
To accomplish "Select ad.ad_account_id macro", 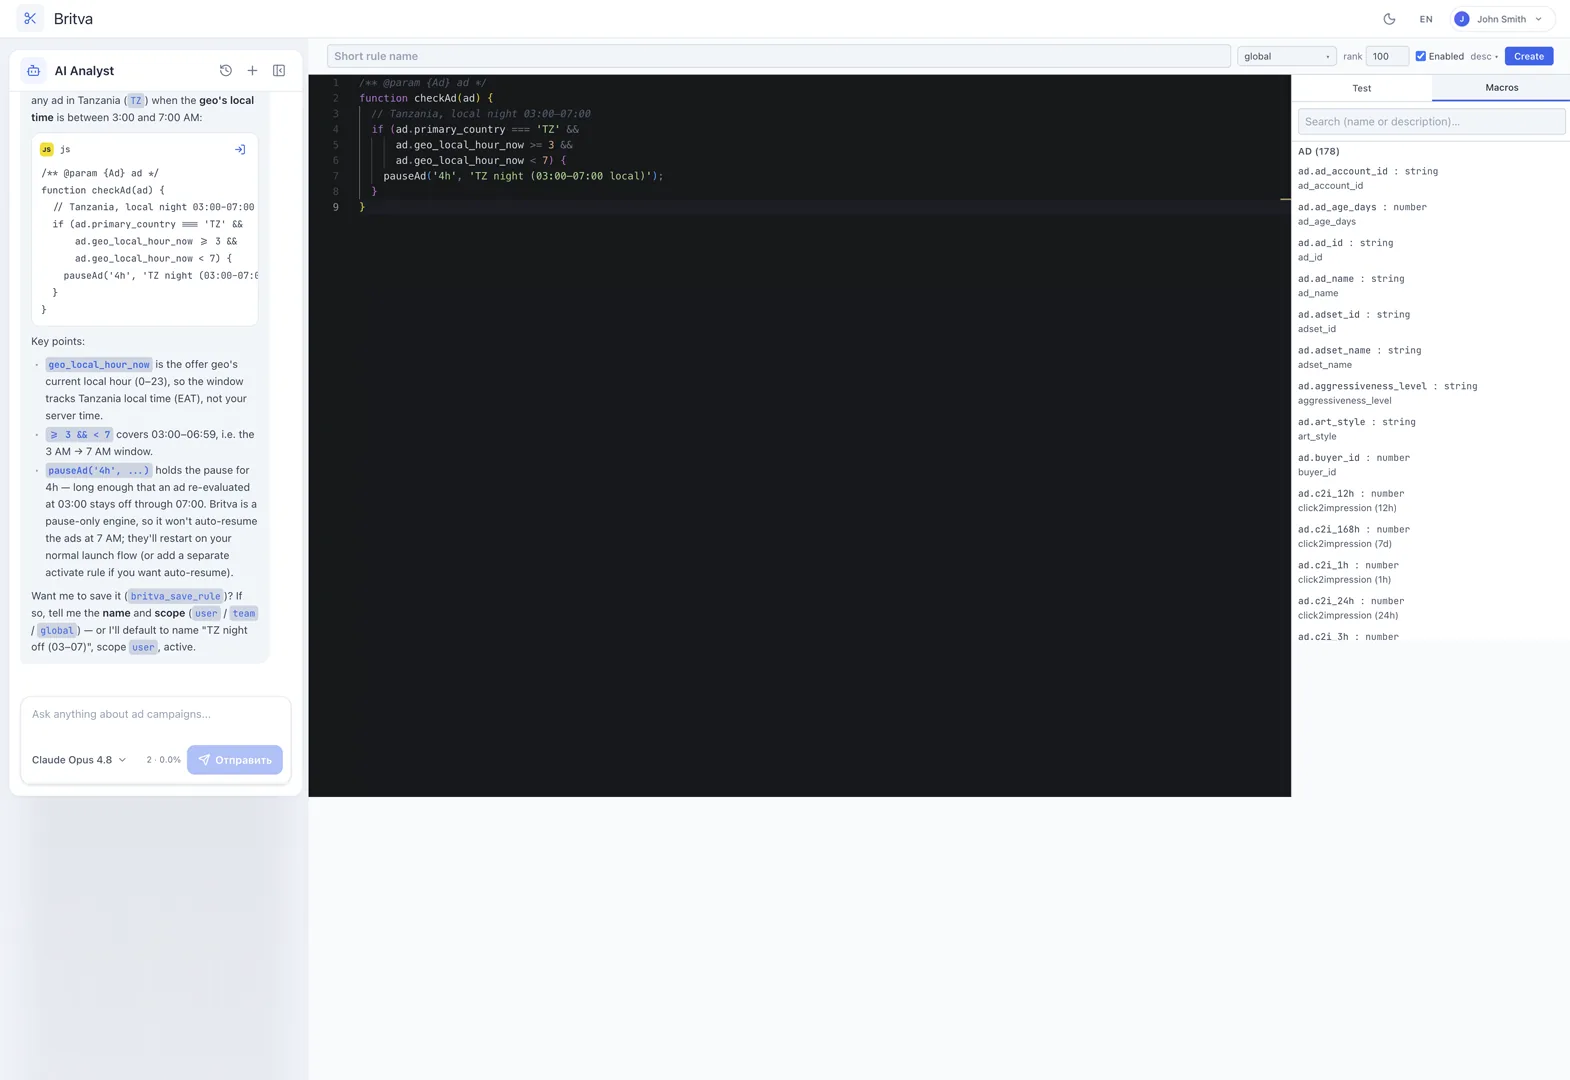I will (x=1430, y=178).
